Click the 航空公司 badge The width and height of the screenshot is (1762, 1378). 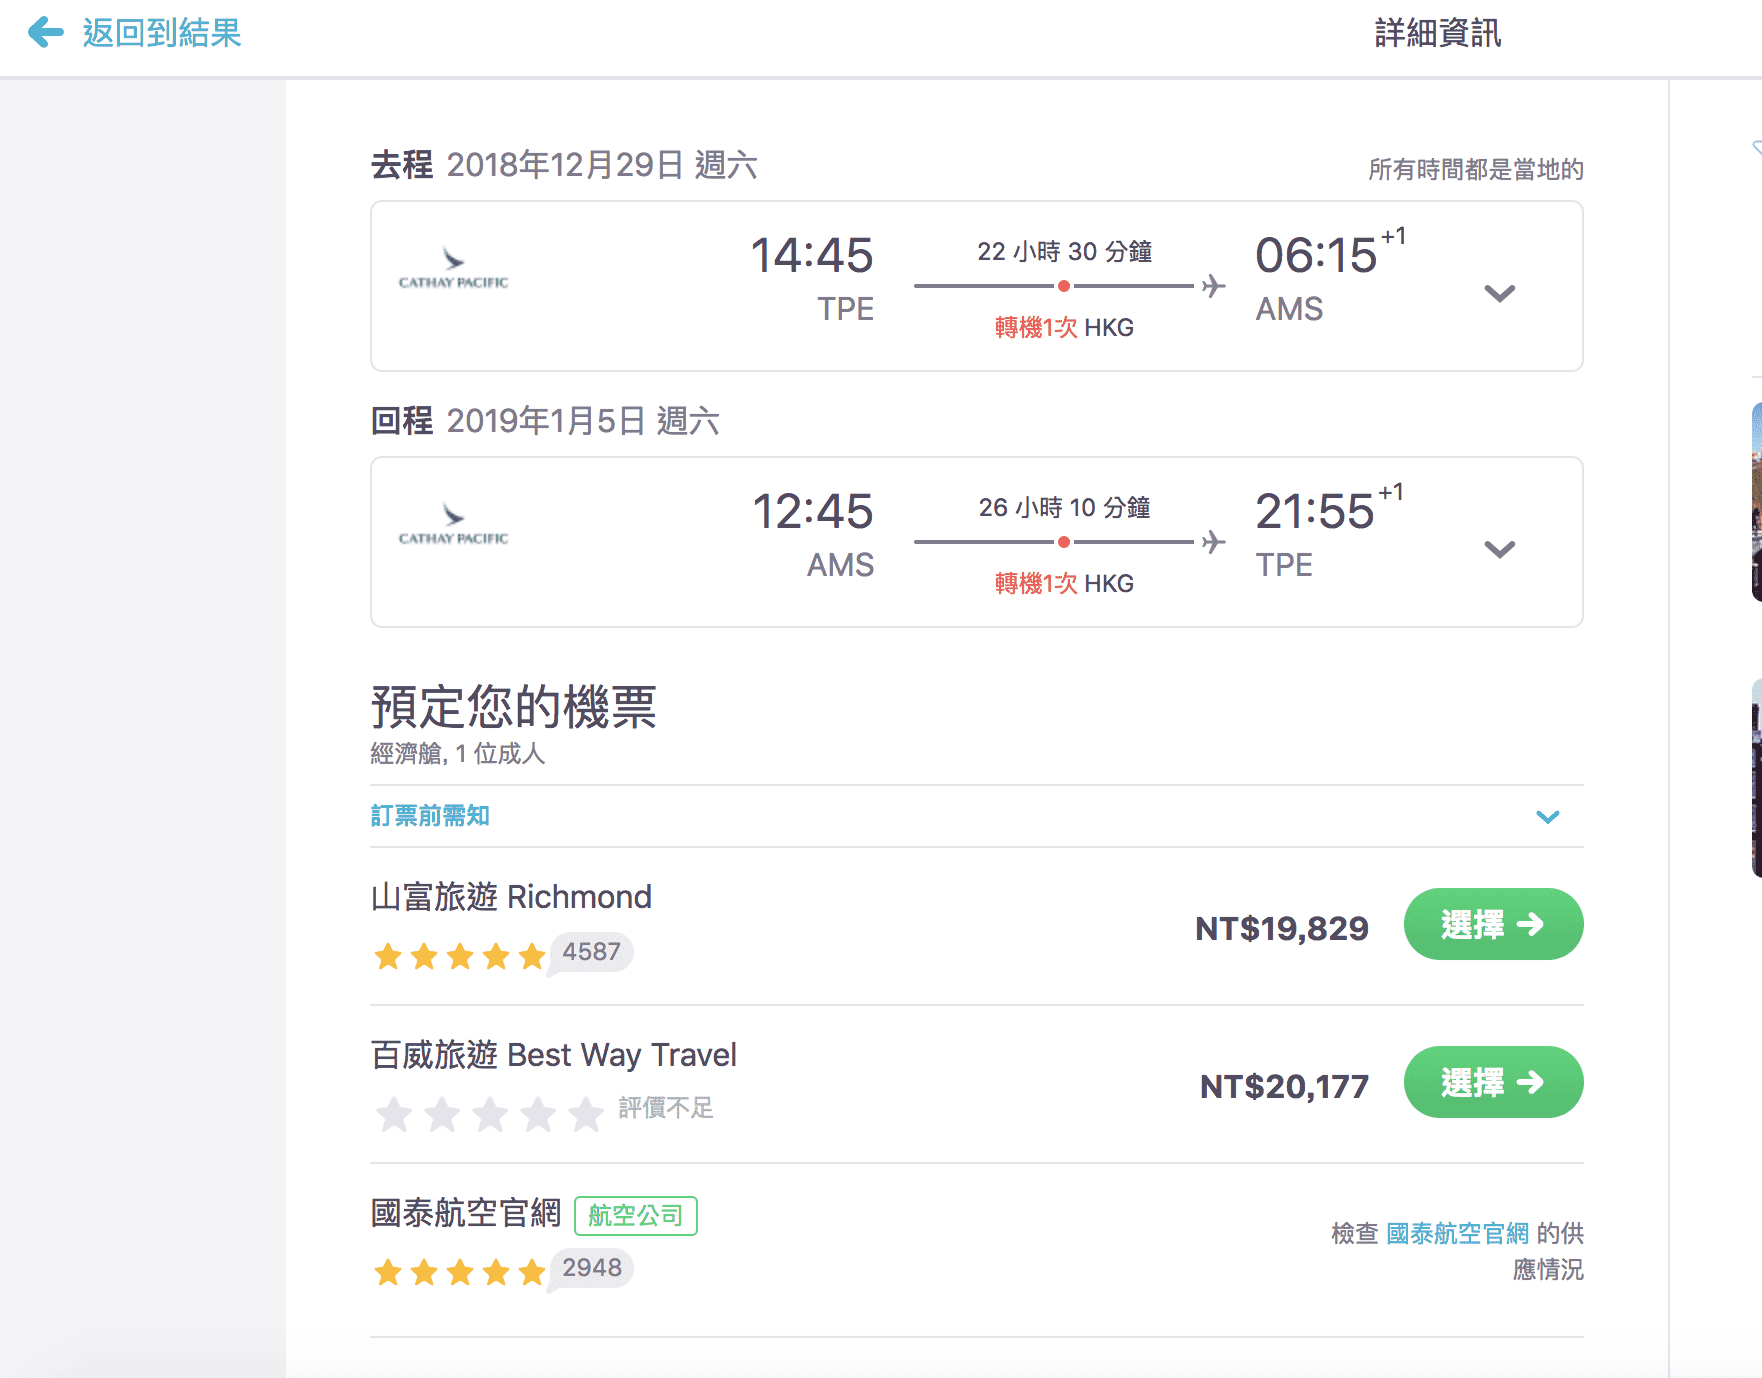tap(636, 1216)
